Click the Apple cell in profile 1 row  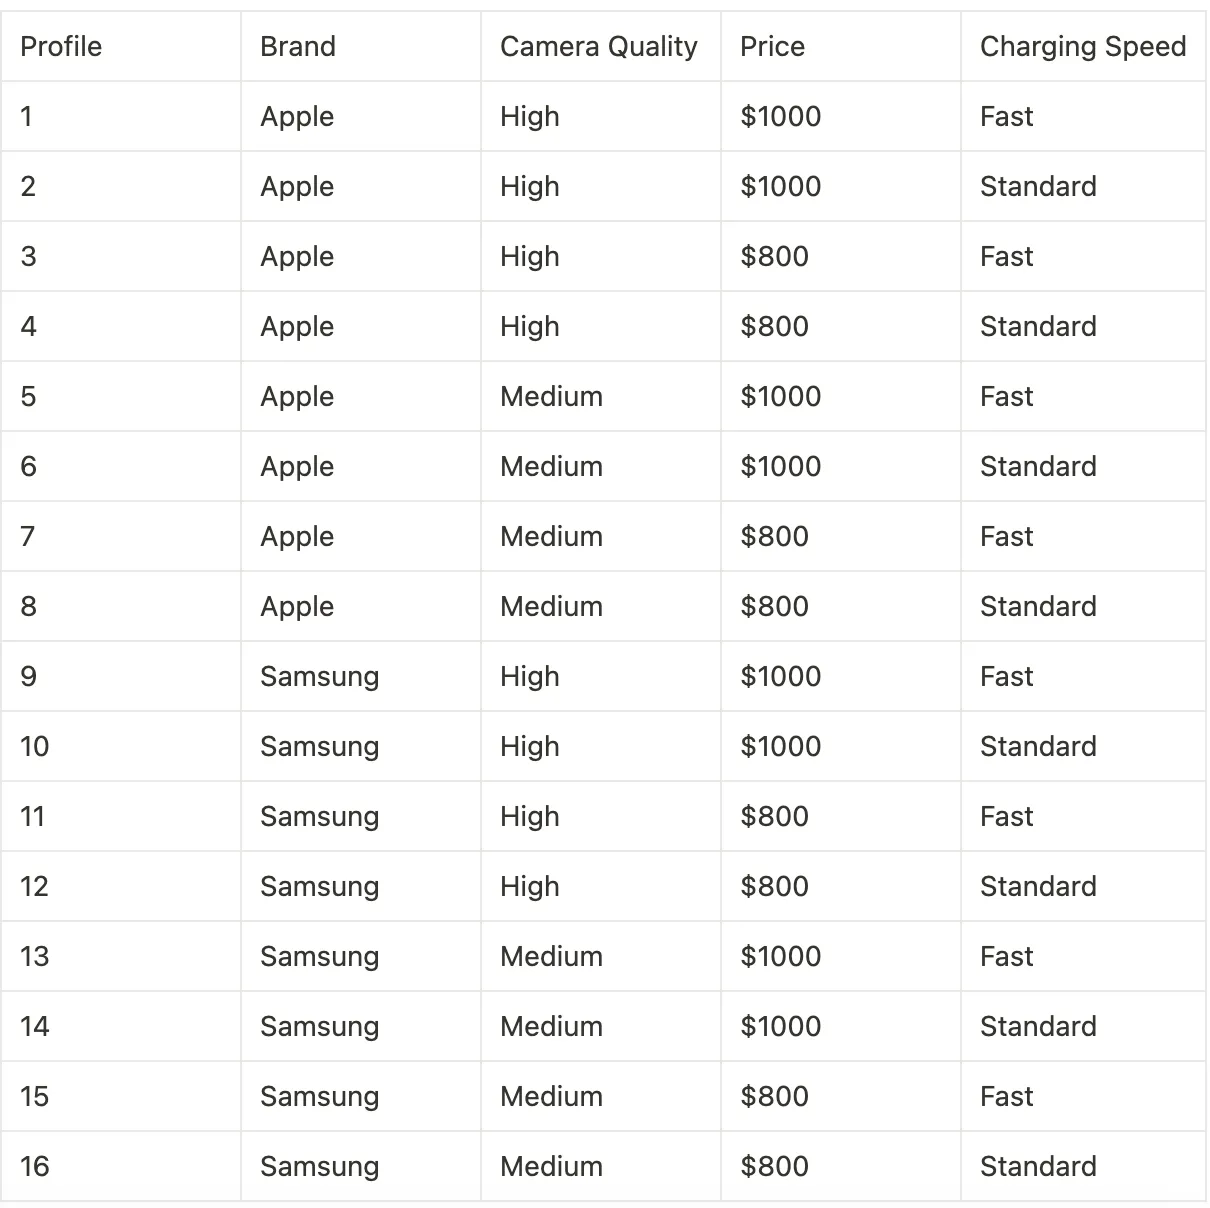coord(360,116)
